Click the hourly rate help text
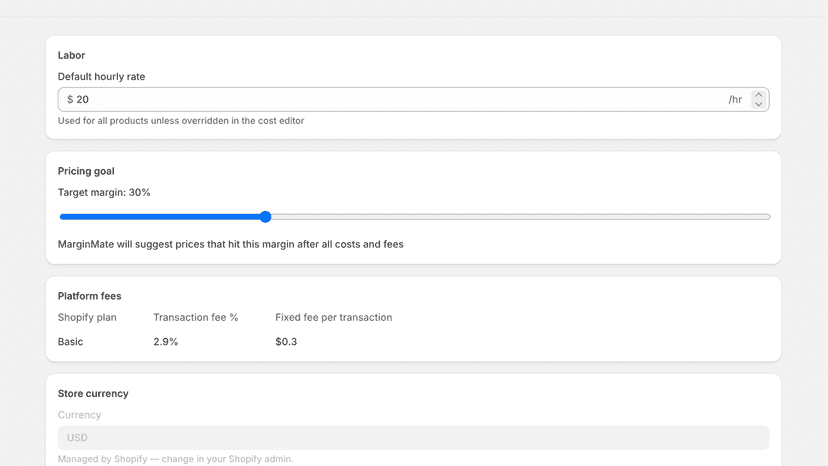This screenshot has width=828, height=466. click(x=181, y=121)
